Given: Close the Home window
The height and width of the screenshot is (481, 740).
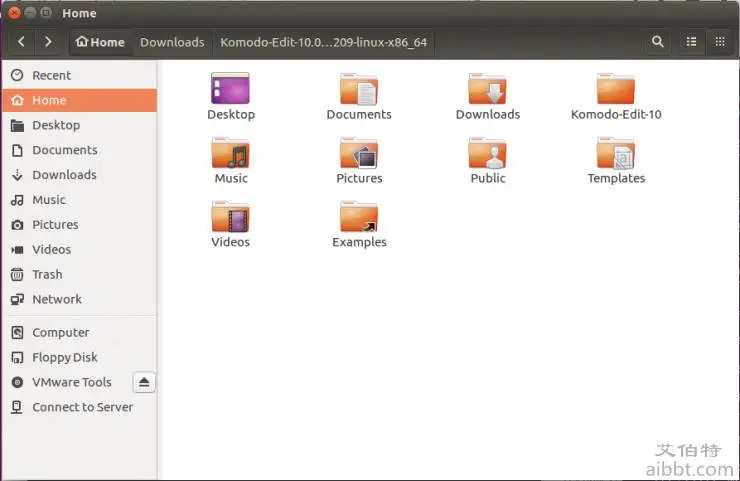Looking at the screenshot, I should point(14,13).
